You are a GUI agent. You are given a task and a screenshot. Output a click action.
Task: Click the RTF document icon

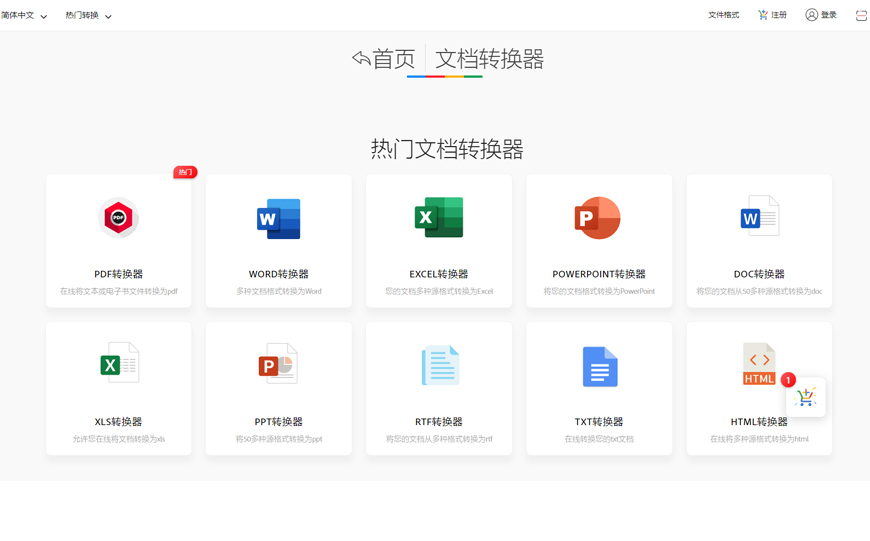click(441, 365)
